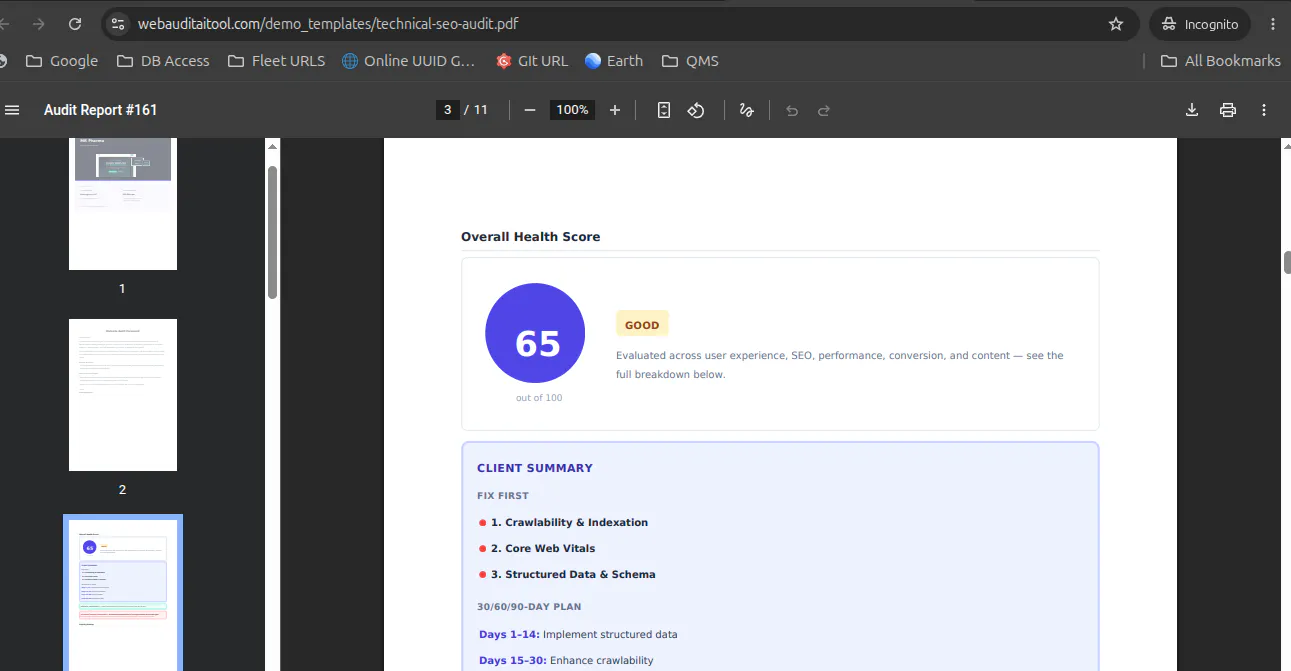This screenshot has height=671, width=1291.
Task: Print the PDF document
Action: pos(1228,110)
